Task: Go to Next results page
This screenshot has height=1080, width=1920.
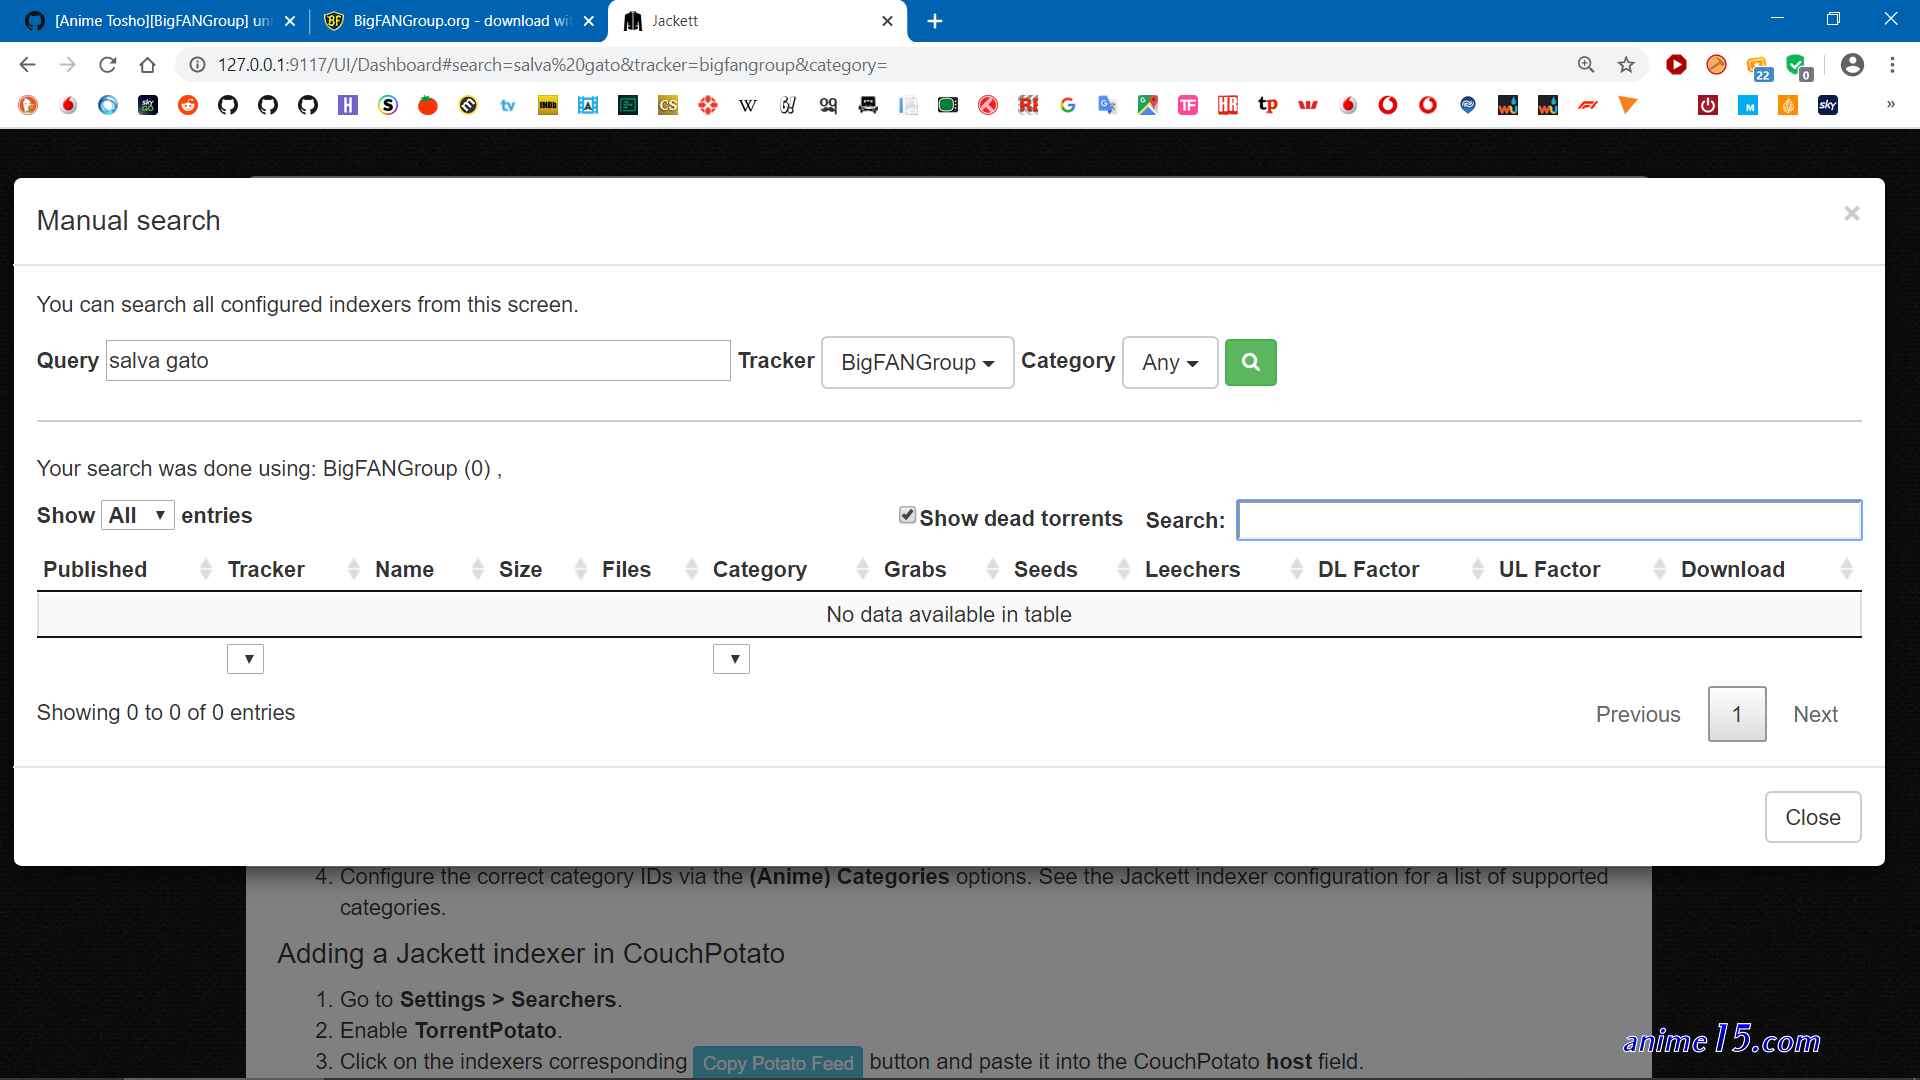Action: 1815,714
